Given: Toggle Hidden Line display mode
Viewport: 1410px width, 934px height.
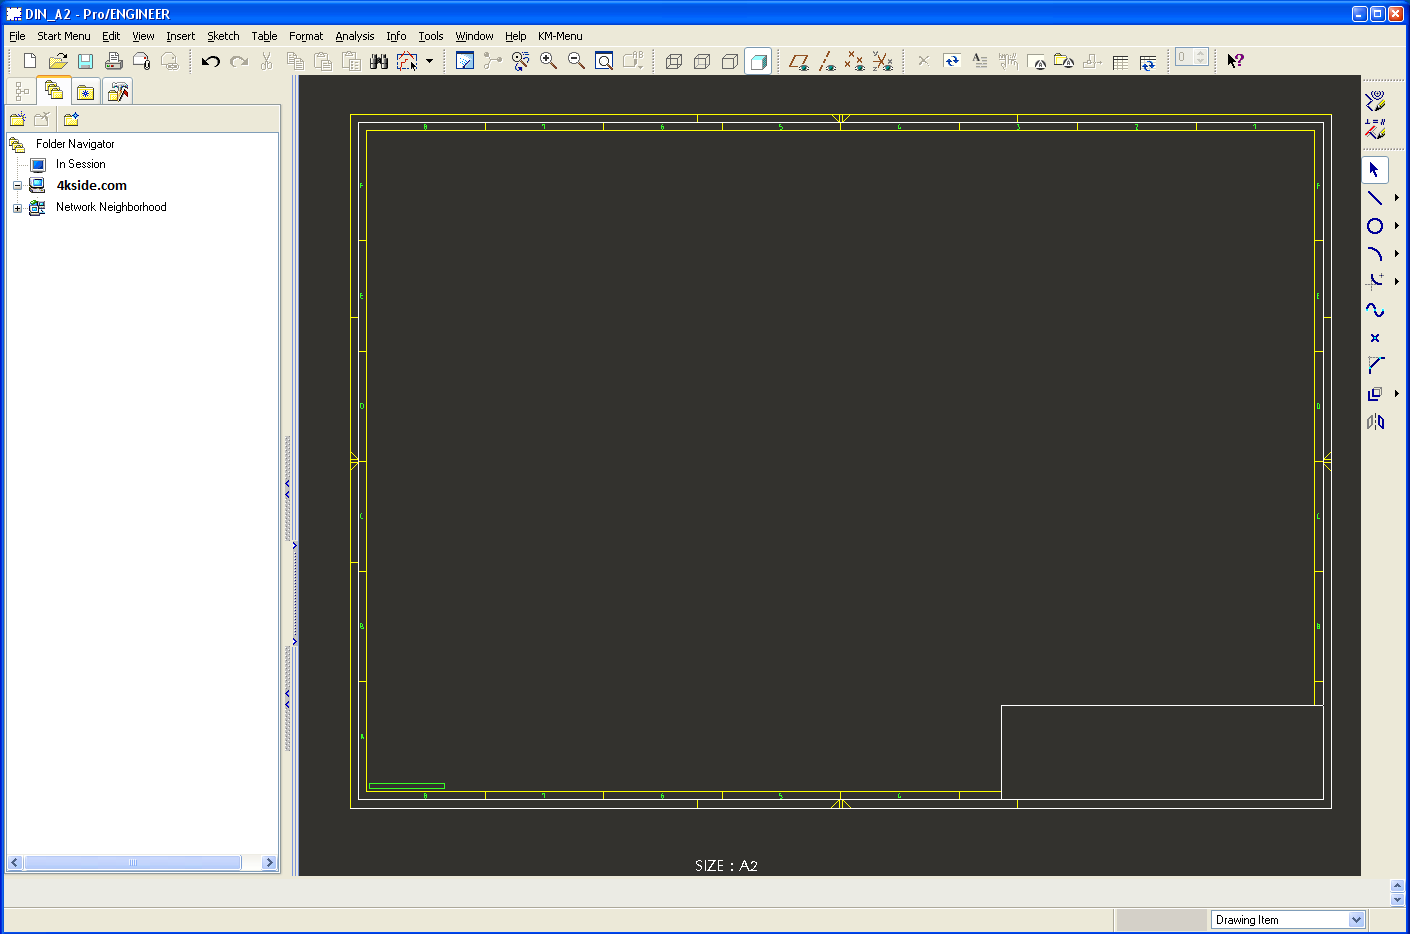Looking at the screenshot, I should (702, 61).
